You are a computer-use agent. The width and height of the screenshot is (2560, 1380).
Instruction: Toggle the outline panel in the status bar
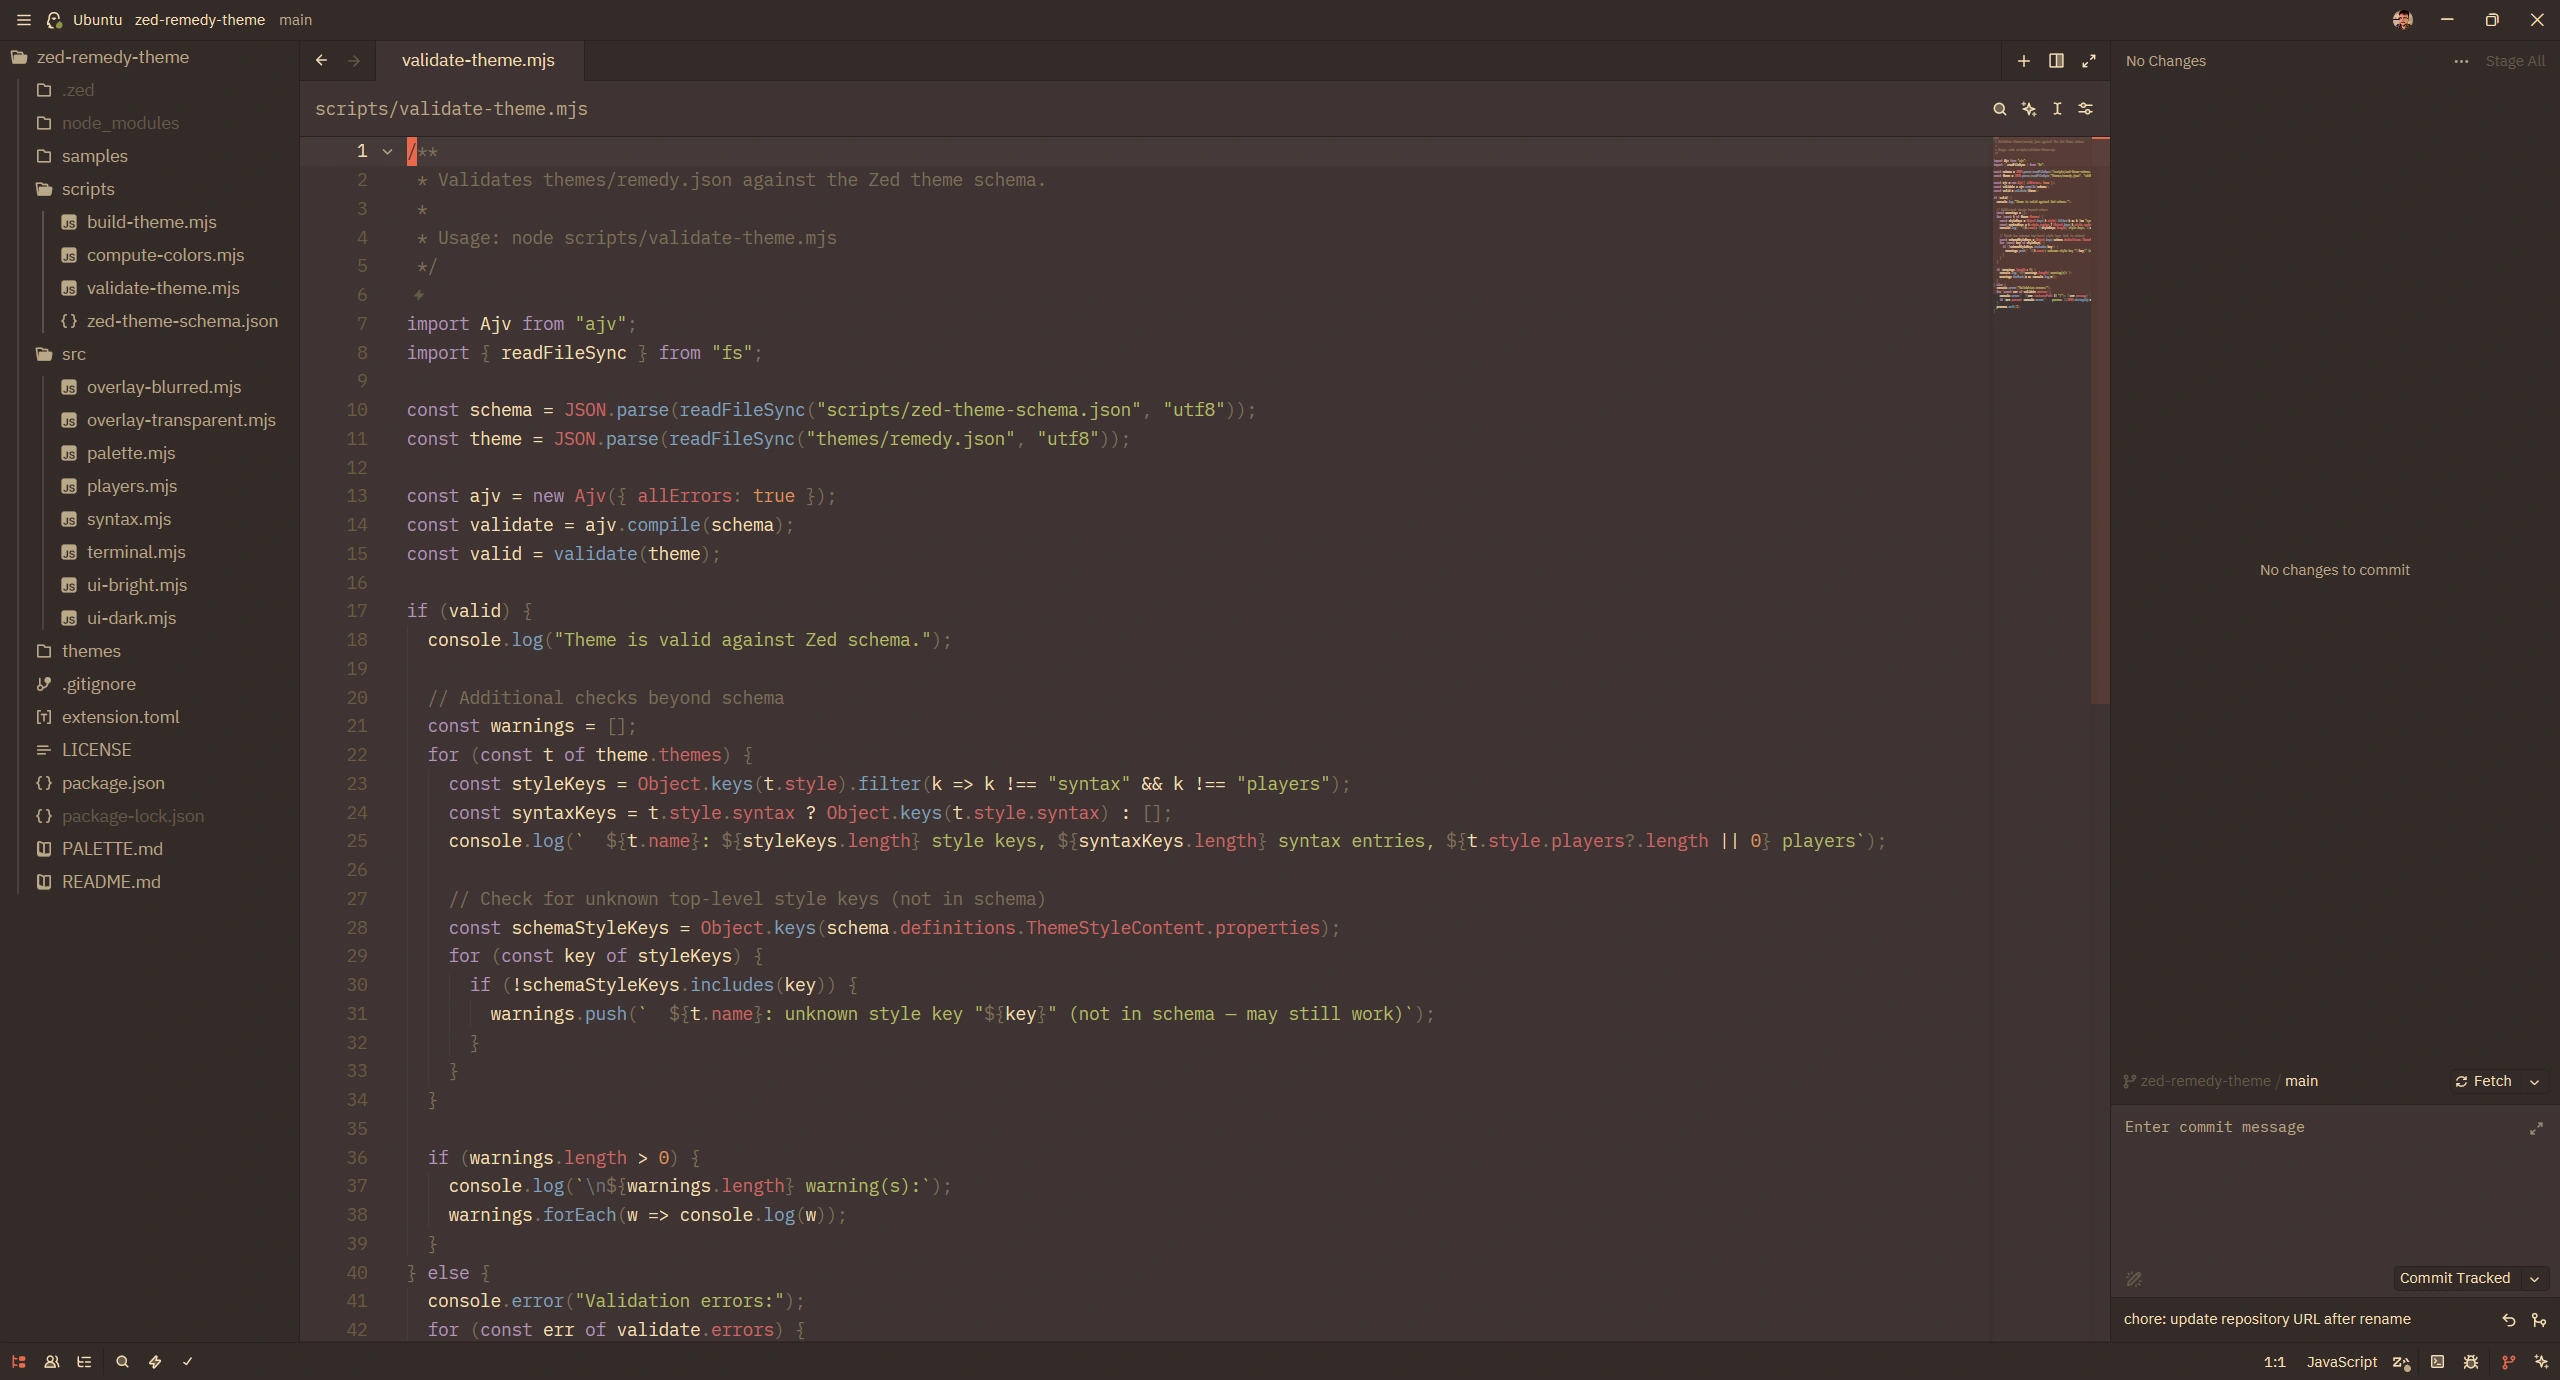[84, 1361]
